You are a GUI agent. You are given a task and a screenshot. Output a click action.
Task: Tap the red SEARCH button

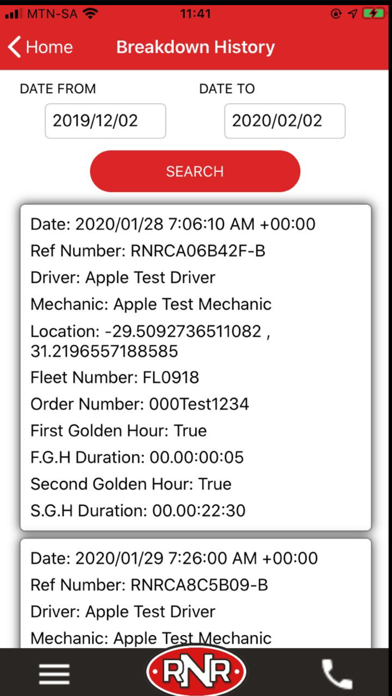[x=195, y=171]
